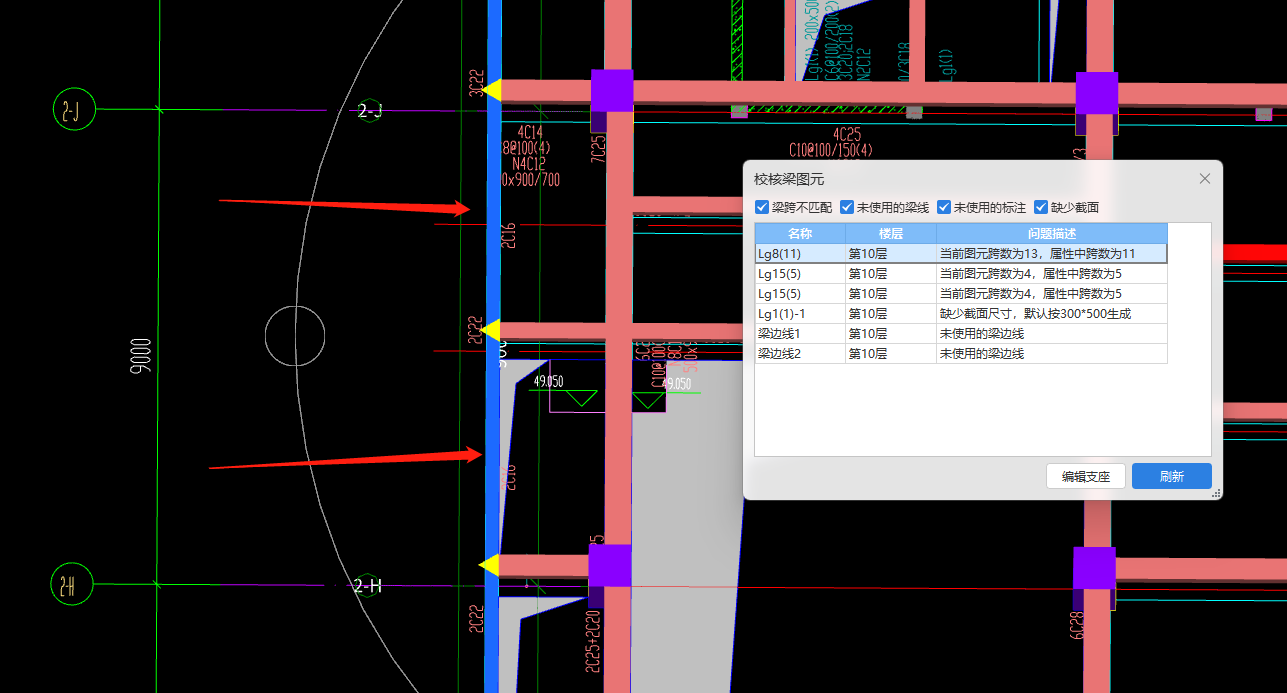The image size is (1287, 693).
Task: Click the white circle on the drawing
Action: coord(295,335)
